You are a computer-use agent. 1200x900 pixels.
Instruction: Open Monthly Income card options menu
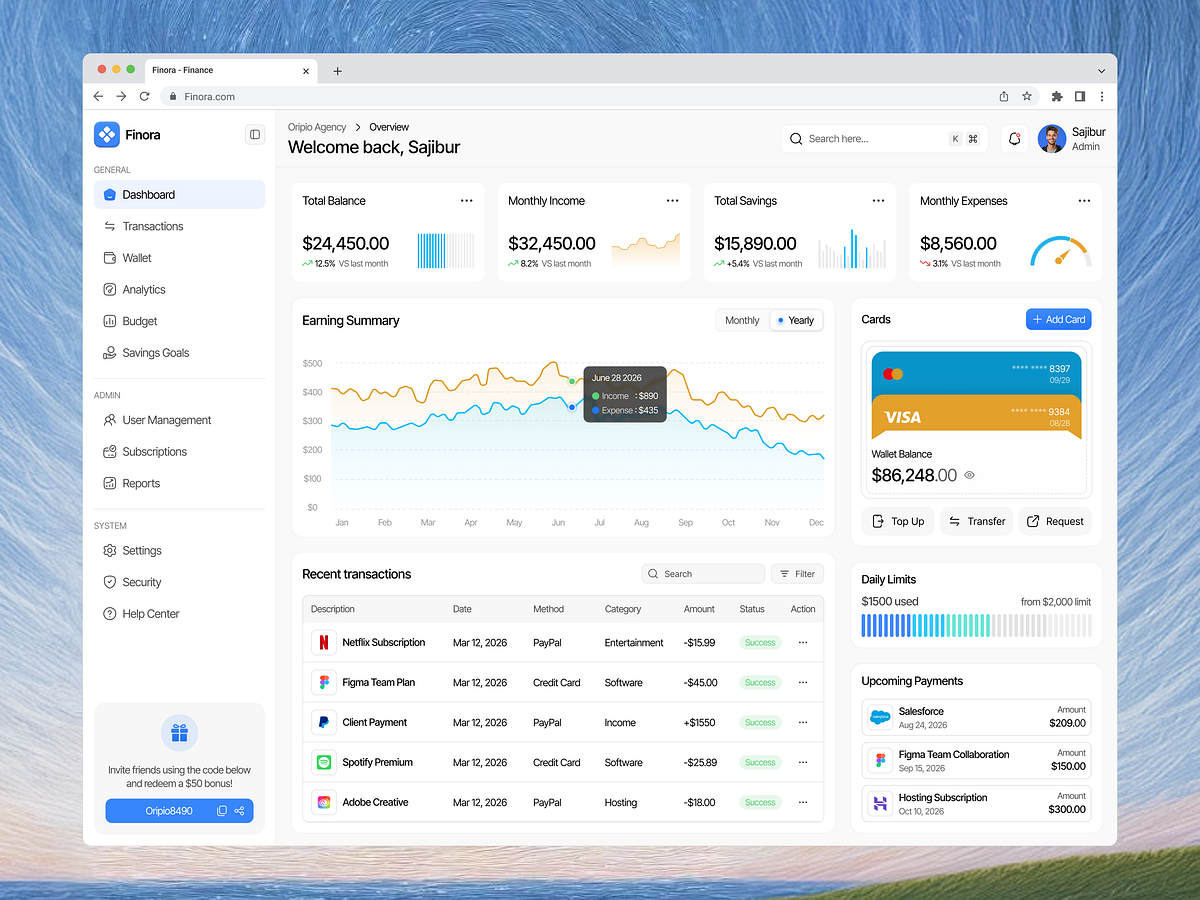[x=672, y=201]
